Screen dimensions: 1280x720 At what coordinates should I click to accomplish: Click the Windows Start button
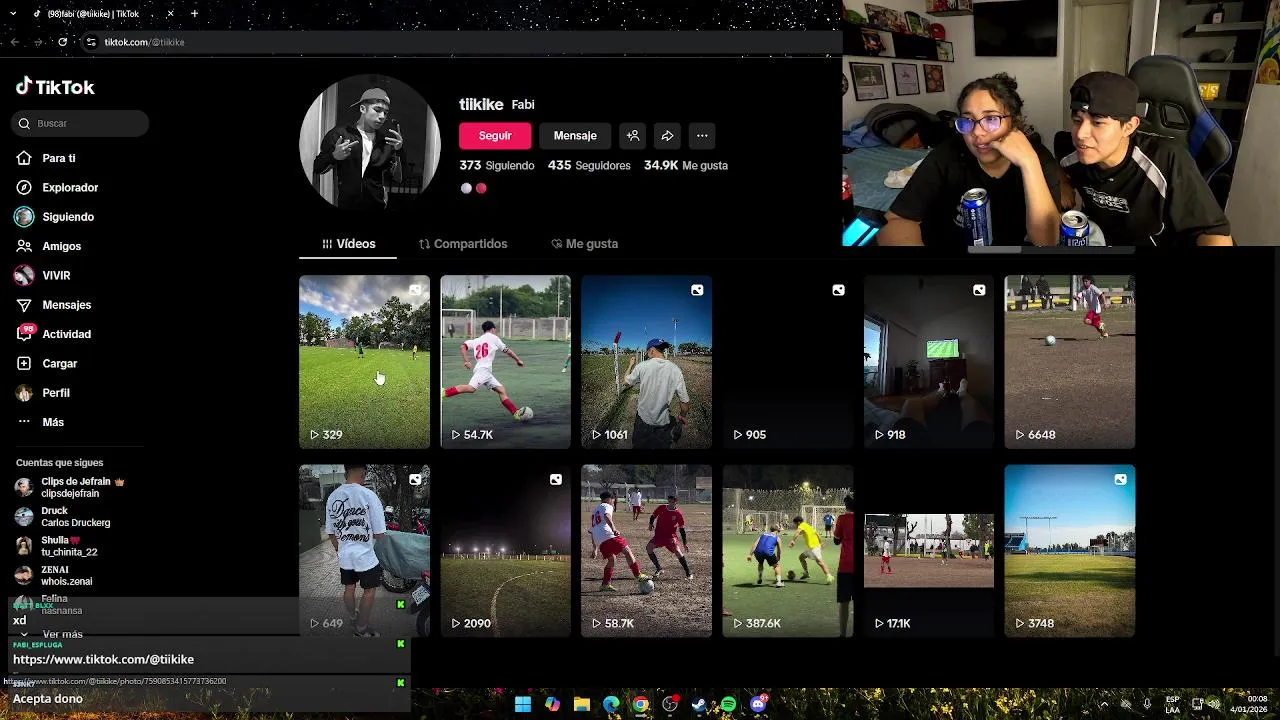point(523,704)
